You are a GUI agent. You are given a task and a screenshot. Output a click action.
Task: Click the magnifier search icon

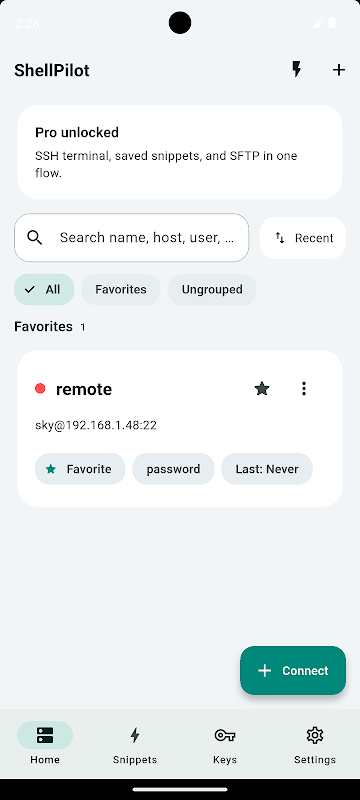[x=35, y=237]
